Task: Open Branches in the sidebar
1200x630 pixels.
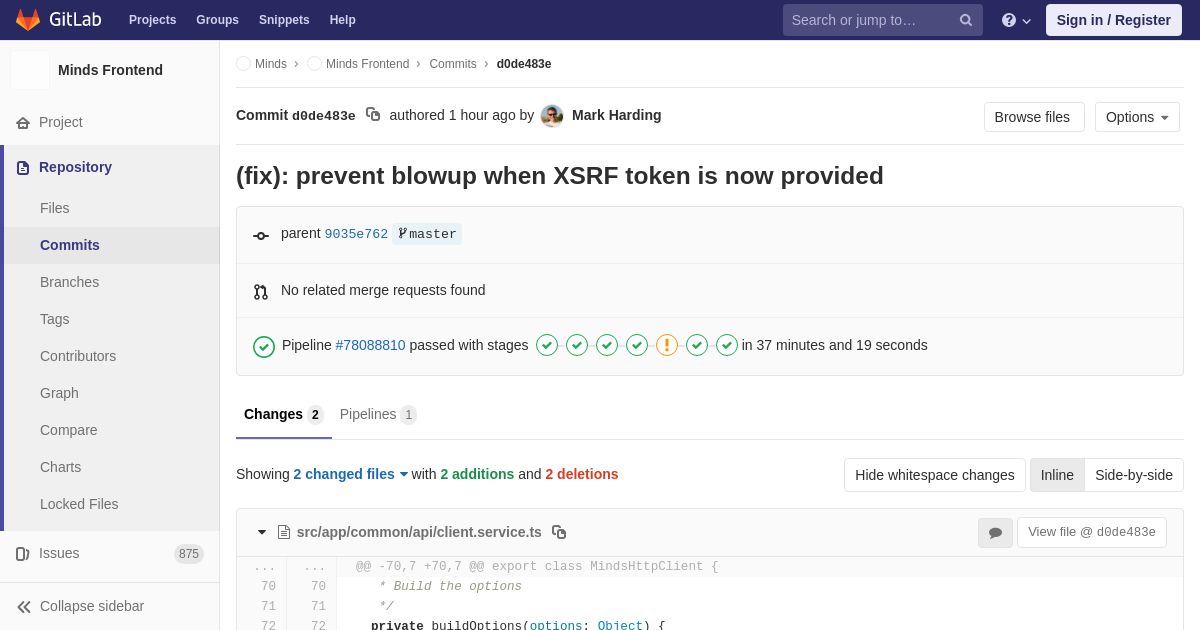Action: 69,282
